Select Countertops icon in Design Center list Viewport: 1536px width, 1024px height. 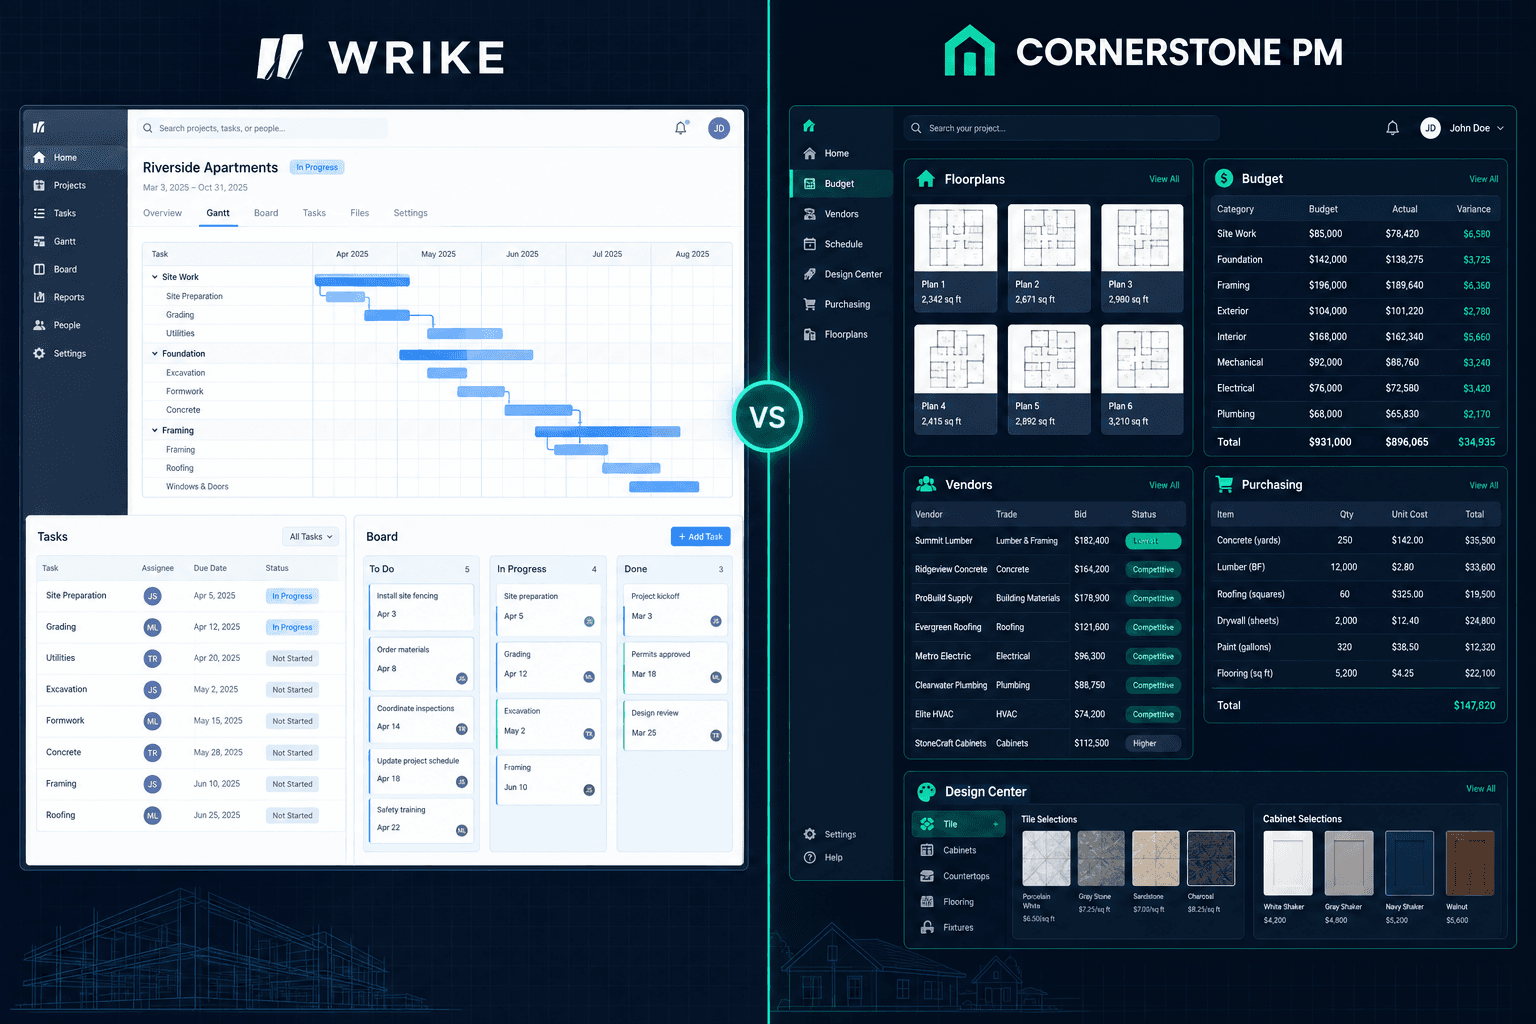[x=927, y=876]
